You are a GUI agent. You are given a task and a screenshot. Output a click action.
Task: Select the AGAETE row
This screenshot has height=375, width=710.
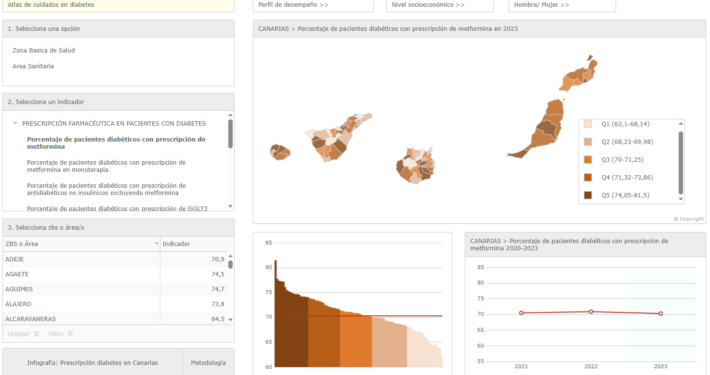pos(115,274)
